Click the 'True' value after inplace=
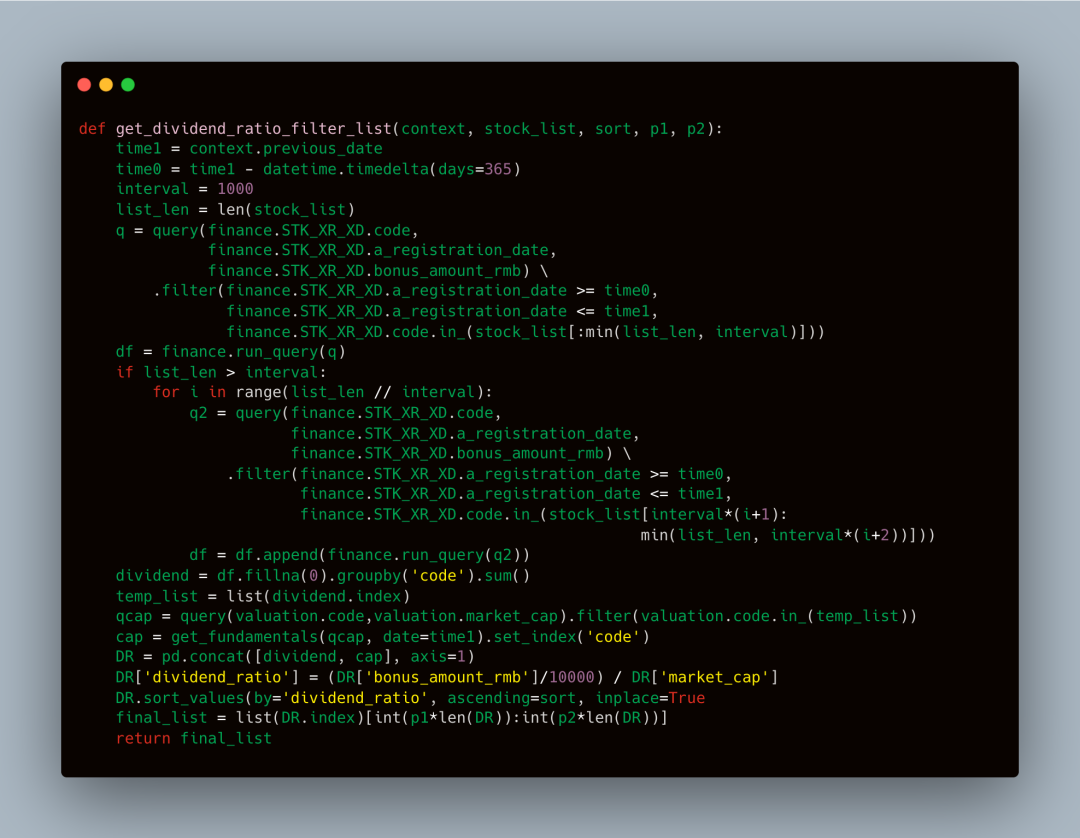 686,698
